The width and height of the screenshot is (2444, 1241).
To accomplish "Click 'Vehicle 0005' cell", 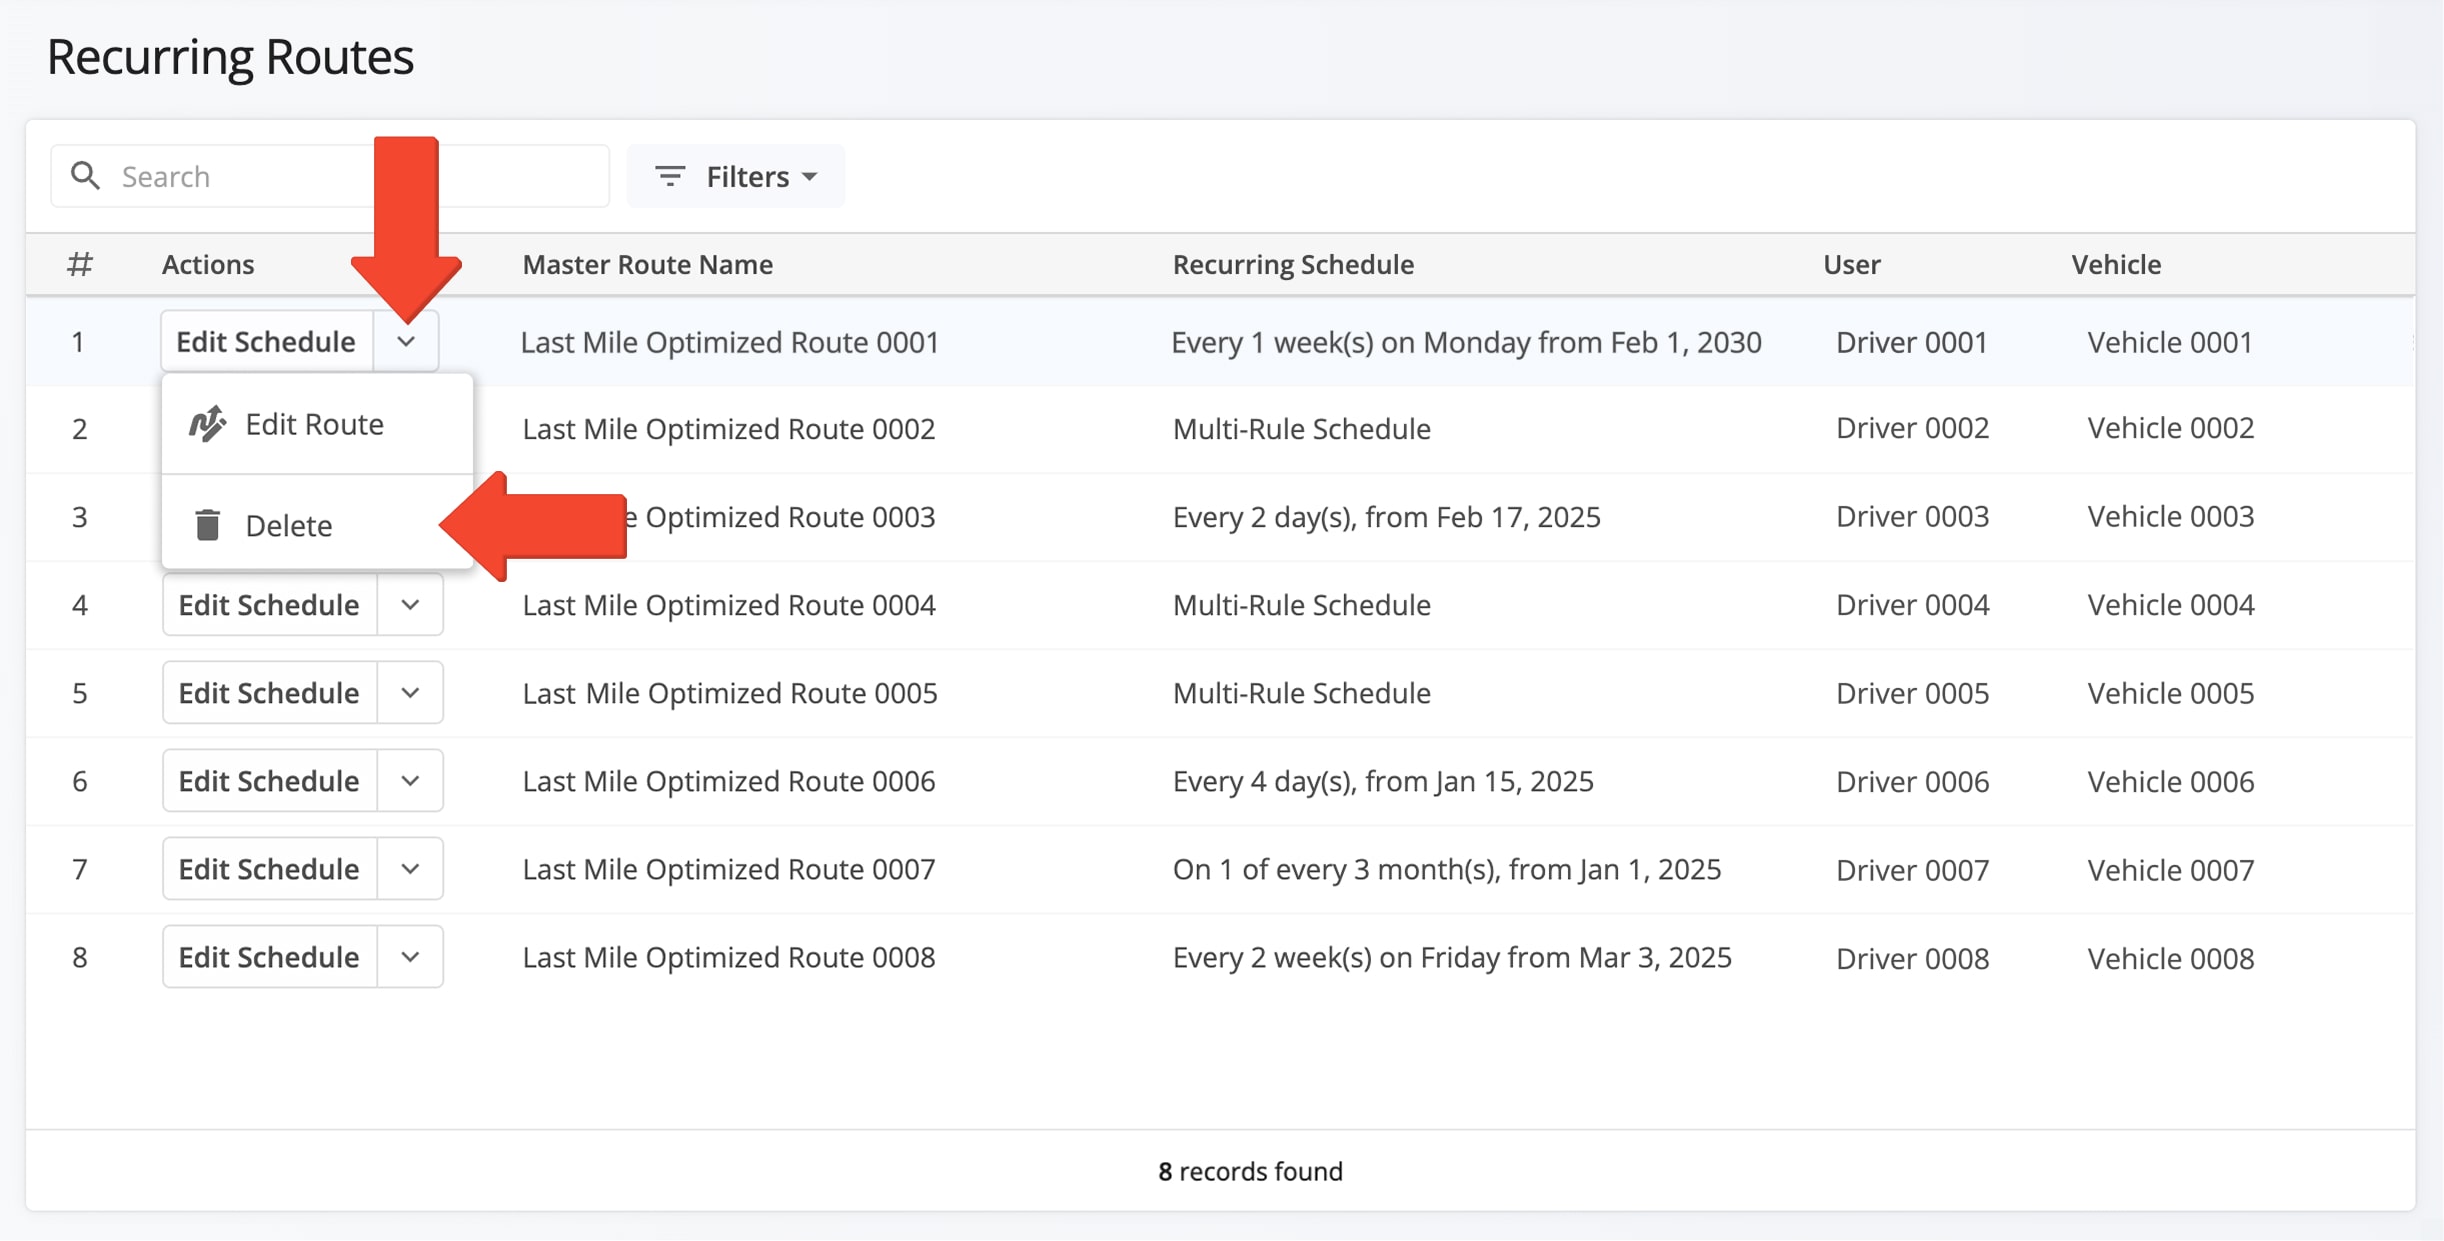I will click(x=2170, y=693).
